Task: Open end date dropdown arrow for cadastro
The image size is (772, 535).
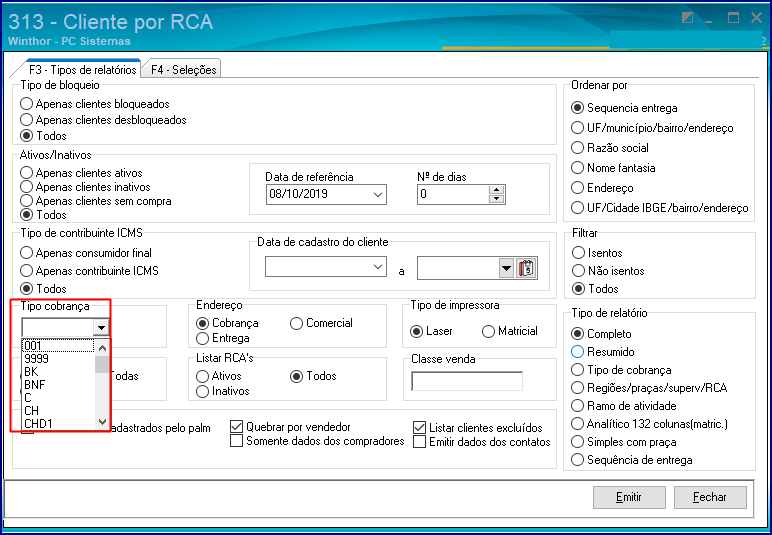Action: 506,269
